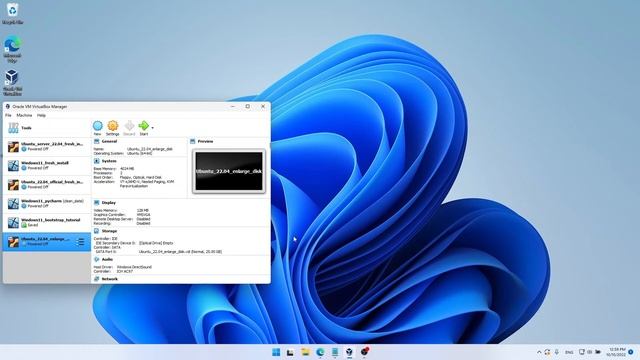
Task: Click the blue notification badge in the tray
Action: [x=631, y=352]
